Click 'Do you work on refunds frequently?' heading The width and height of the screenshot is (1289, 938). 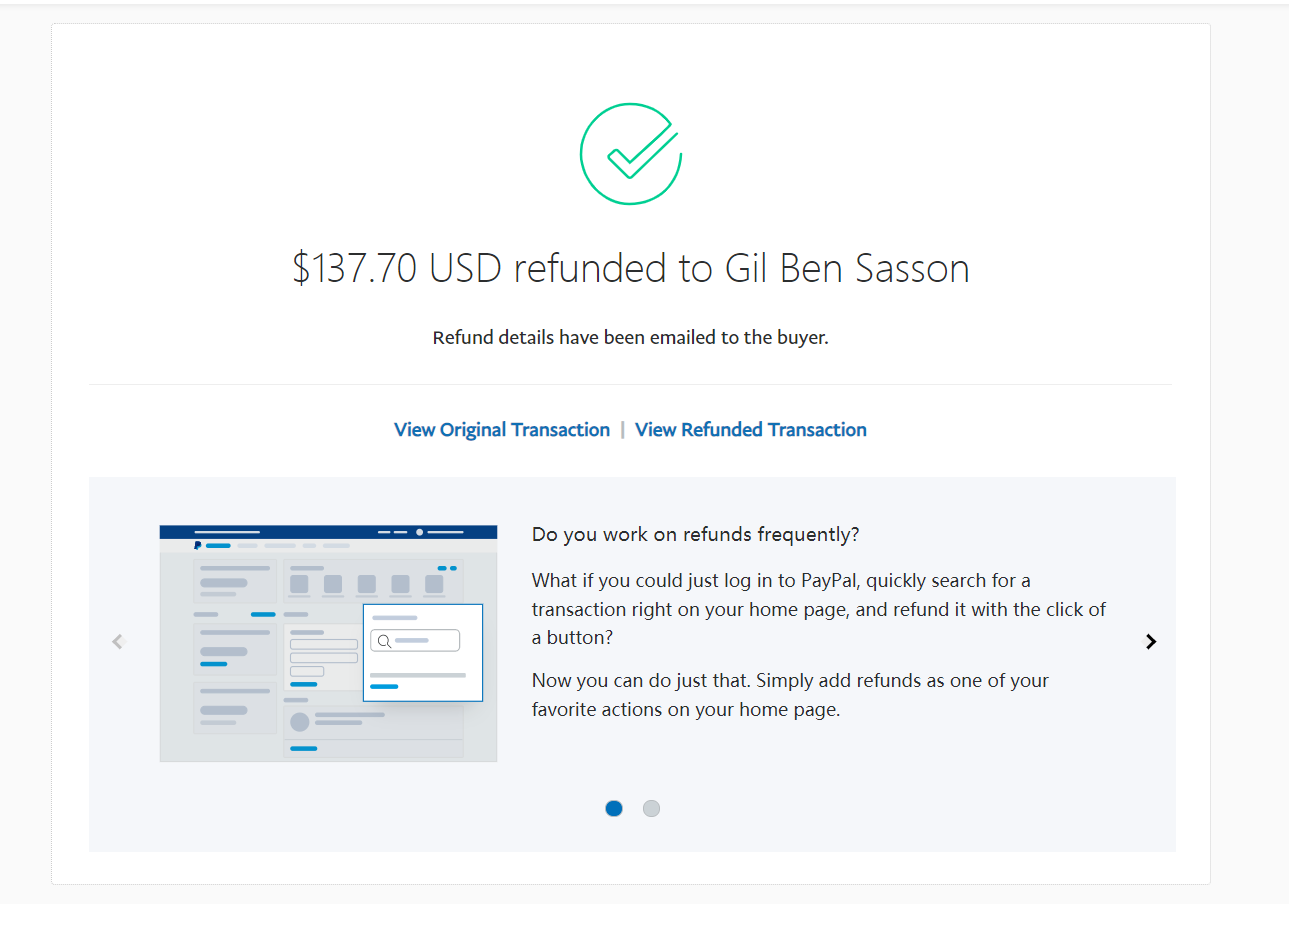click(696, 535)
